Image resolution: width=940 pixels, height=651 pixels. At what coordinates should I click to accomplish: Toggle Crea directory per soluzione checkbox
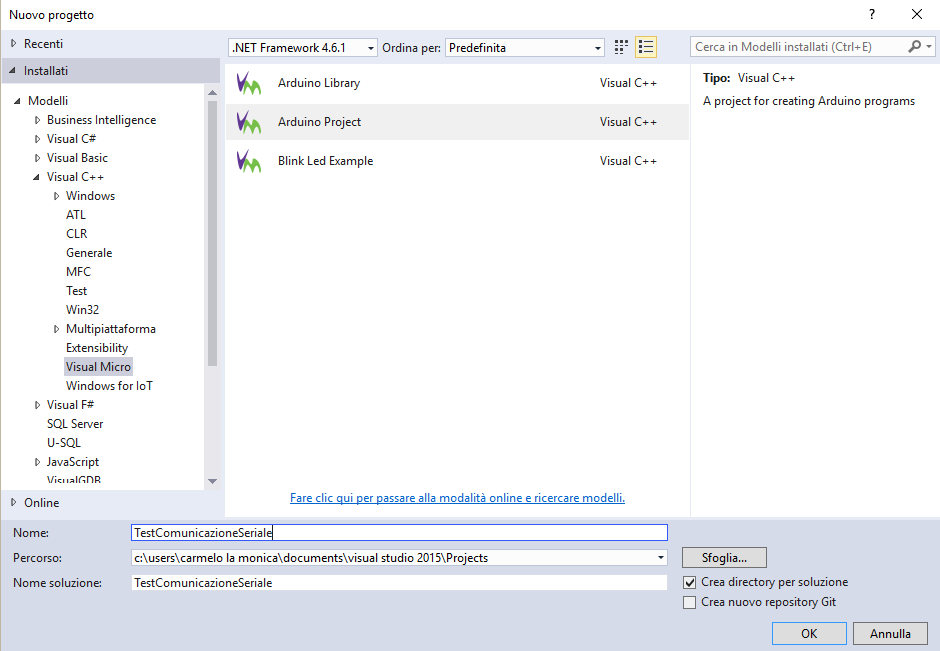pos(689,582)
